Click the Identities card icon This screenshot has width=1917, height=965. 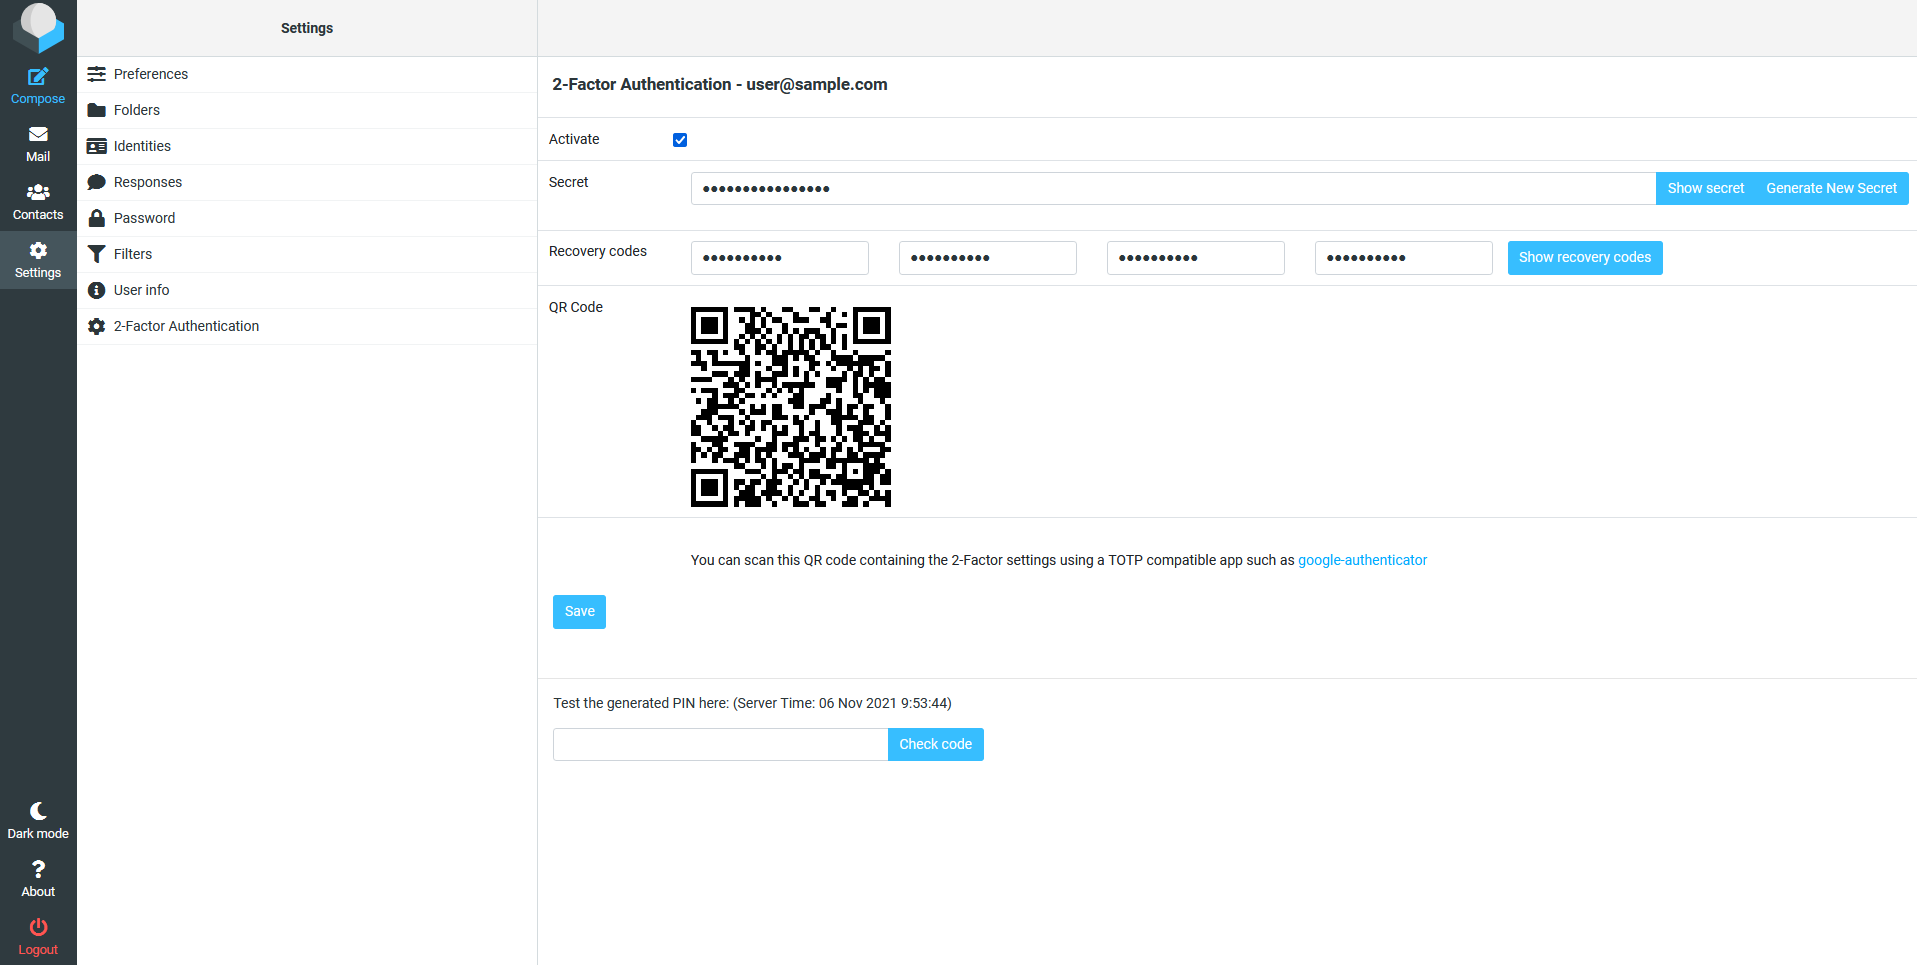pyautogui.click(x=97, y=146)
